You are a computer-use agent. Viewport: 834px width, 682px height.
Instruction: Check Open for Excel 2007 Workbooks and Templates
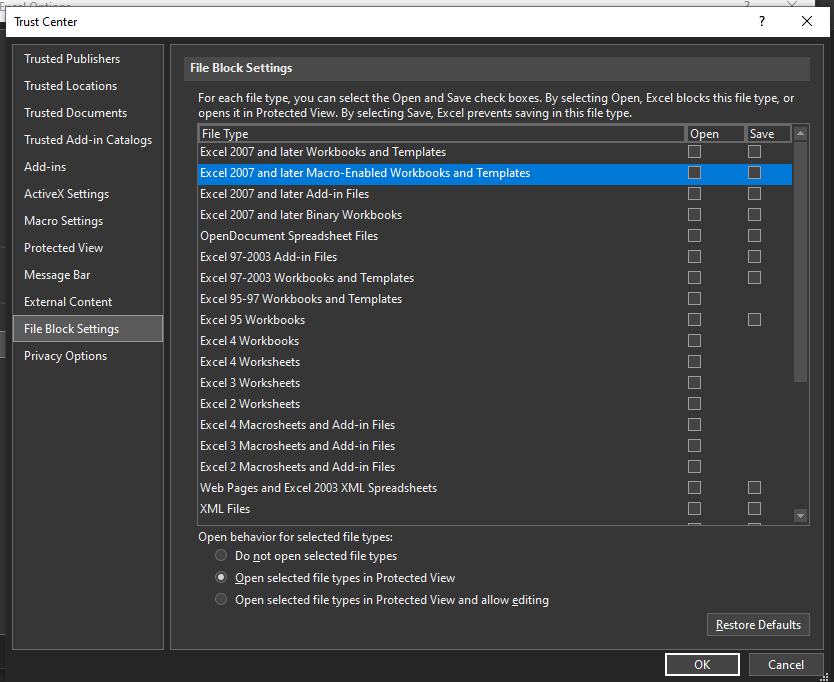click(694, 152)
